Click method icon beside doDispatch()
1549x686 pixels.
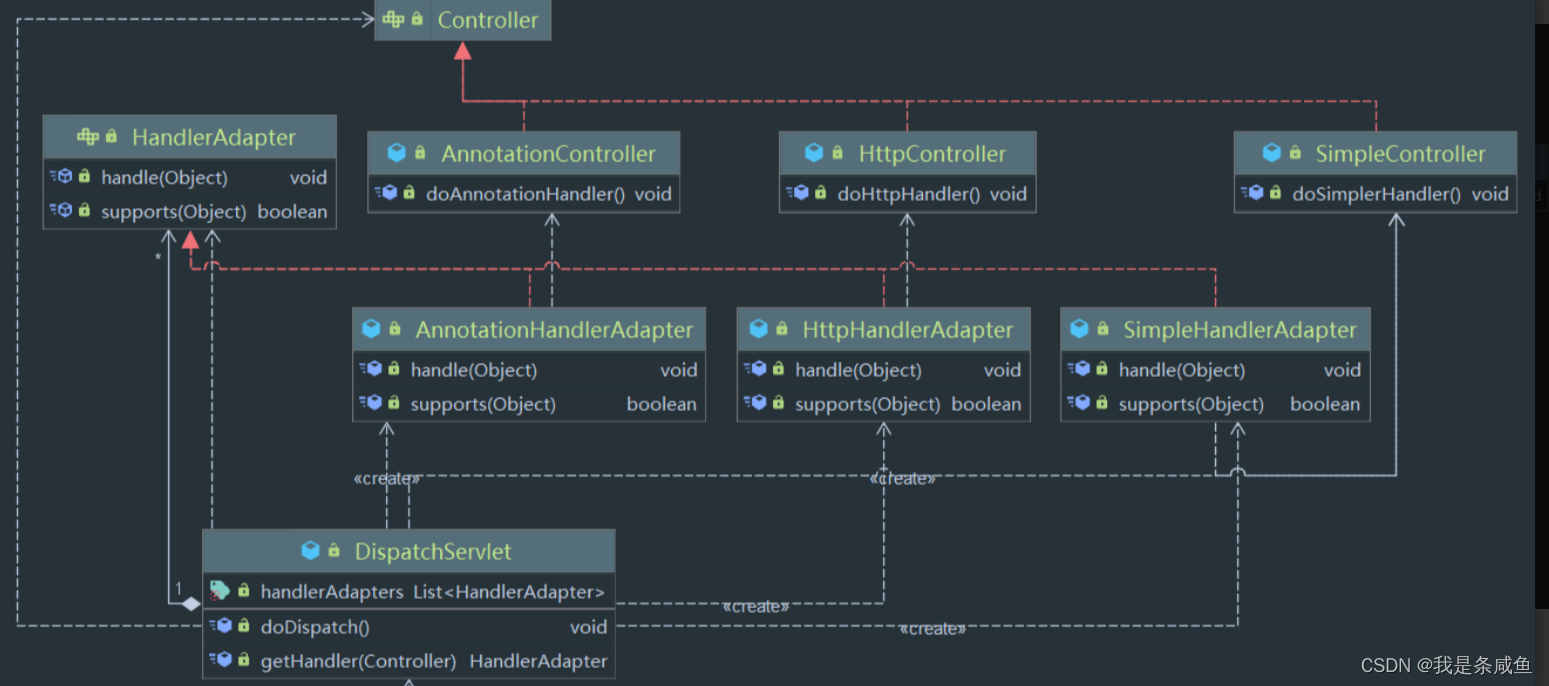[x=221, y=627]
